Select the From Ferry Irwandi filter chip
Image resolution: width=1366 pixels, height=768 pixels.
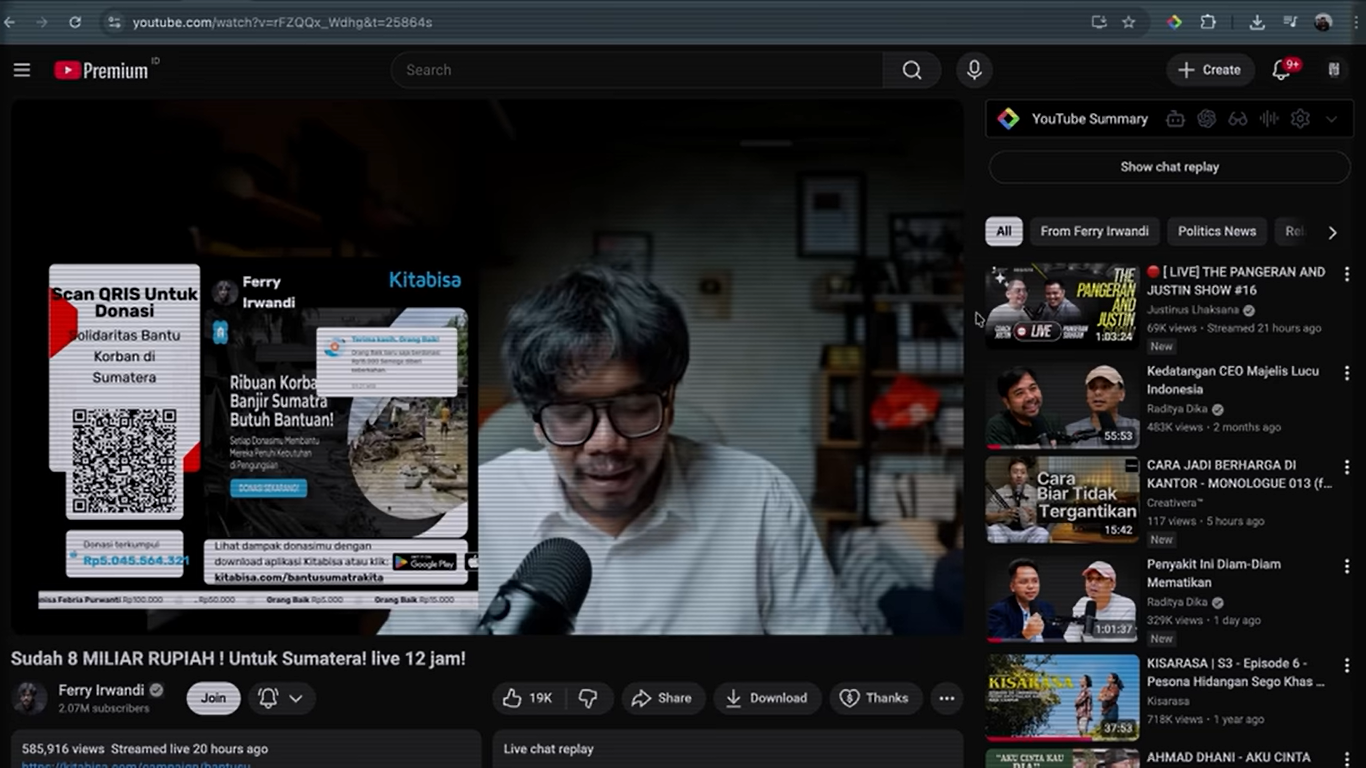(1094, 231)
